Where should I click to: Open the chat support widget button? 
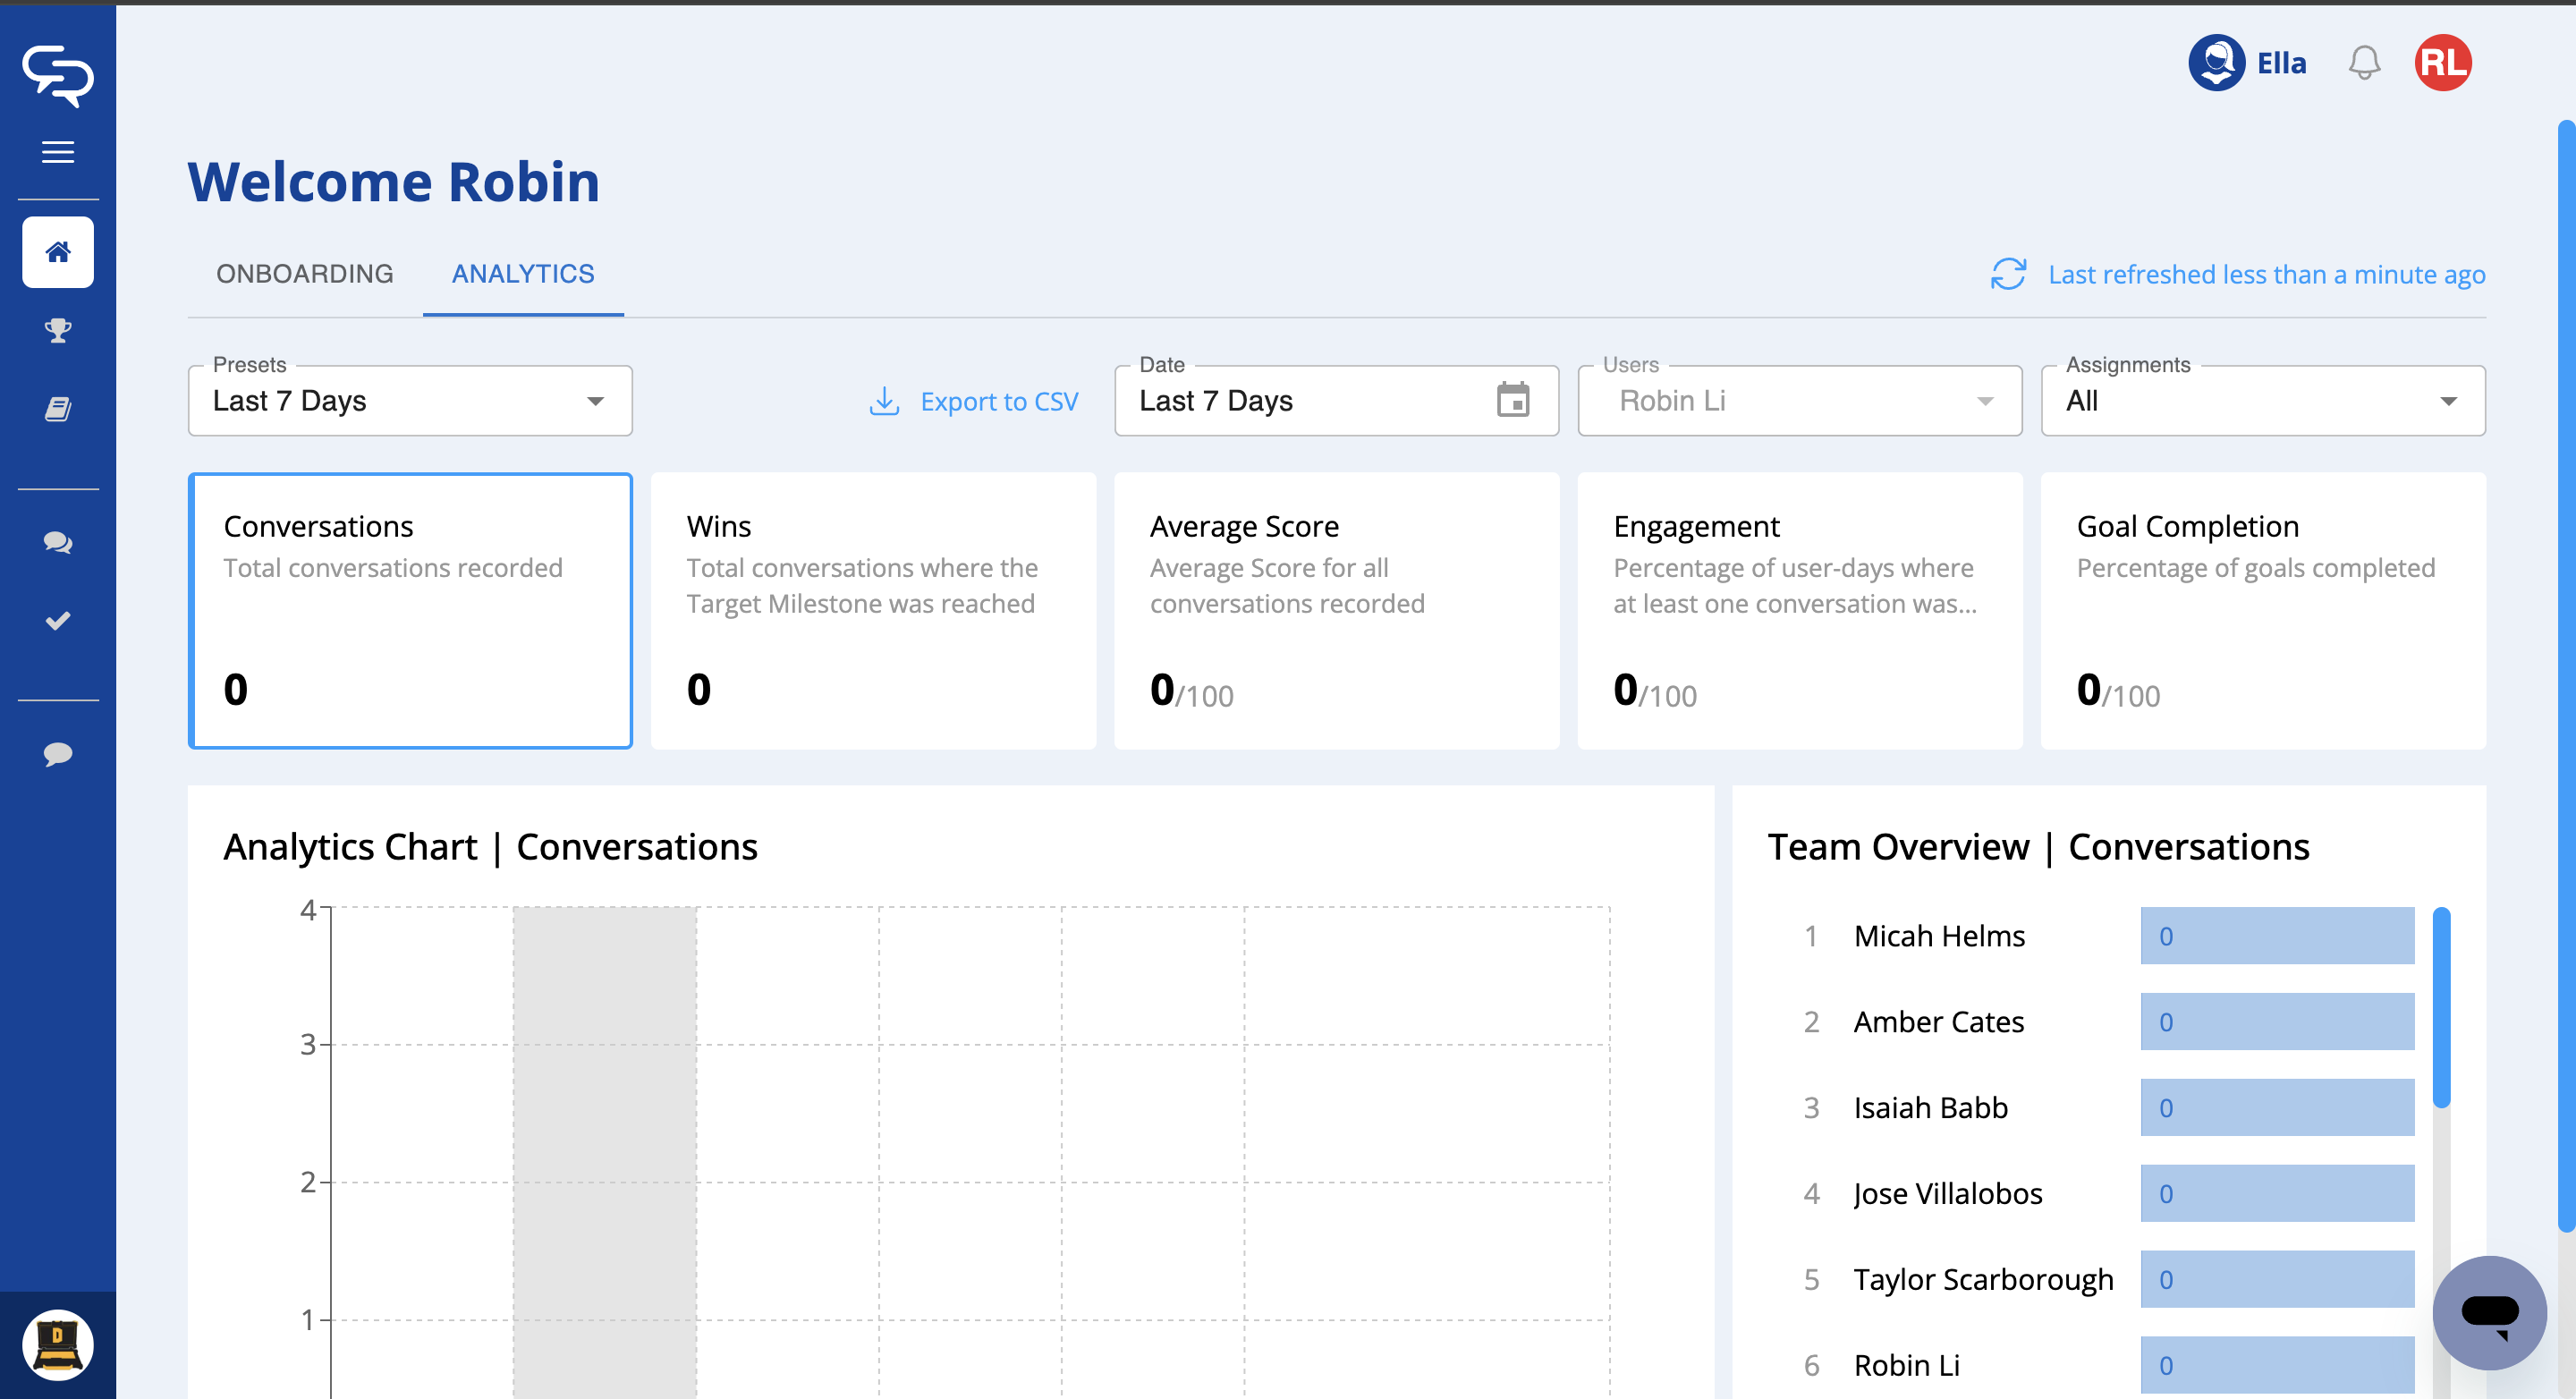[x=2489, y=1312]
